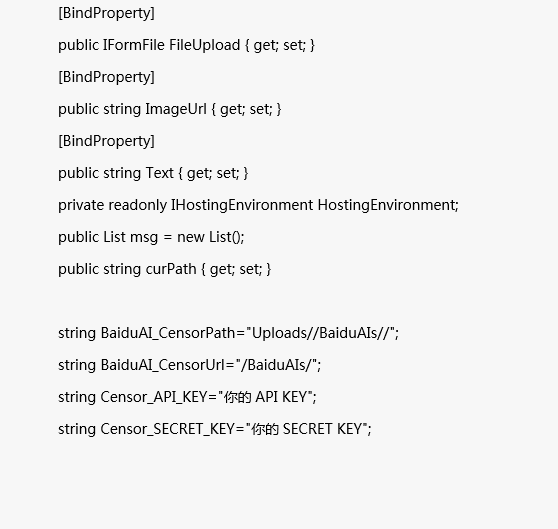This screenshot has height=529, width=558.
Task: Click the ImageUrl string property line
Action: pos(170,110)
